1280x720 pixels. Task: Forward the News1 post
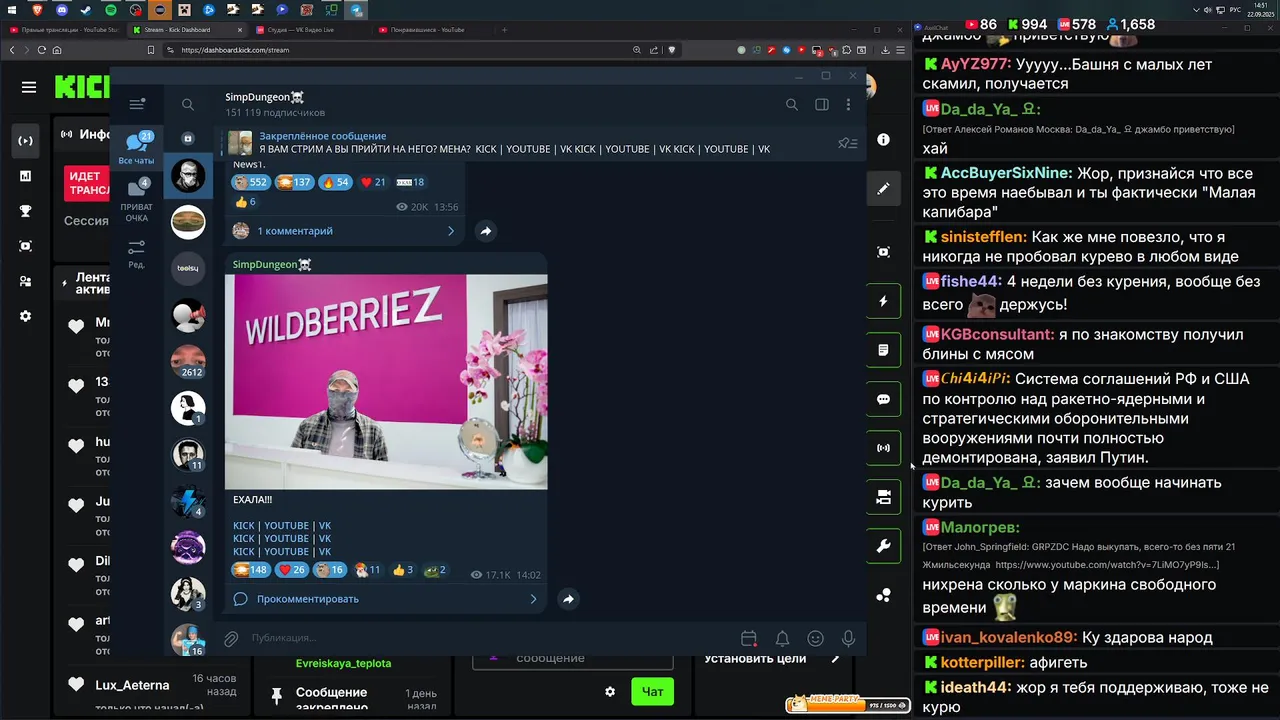point(485,231)
